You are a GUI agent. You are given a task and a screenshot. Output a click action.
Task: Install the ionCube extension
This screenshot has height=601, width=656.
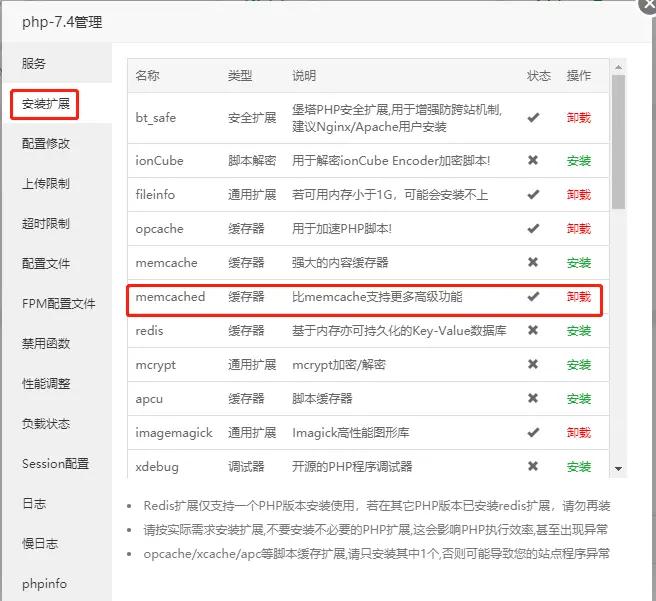579,160
